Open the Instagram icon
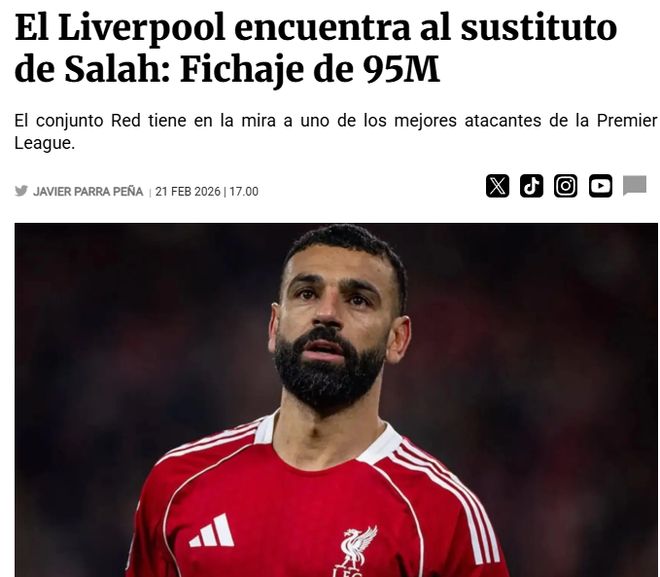The width and height of the screenshot is (660, 577). (565, 186)
